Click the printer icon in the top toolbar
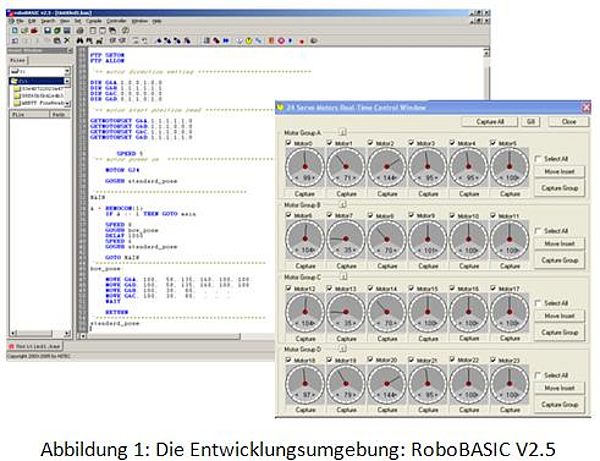This screenshot has width=600, height=461. click(80, 30)
